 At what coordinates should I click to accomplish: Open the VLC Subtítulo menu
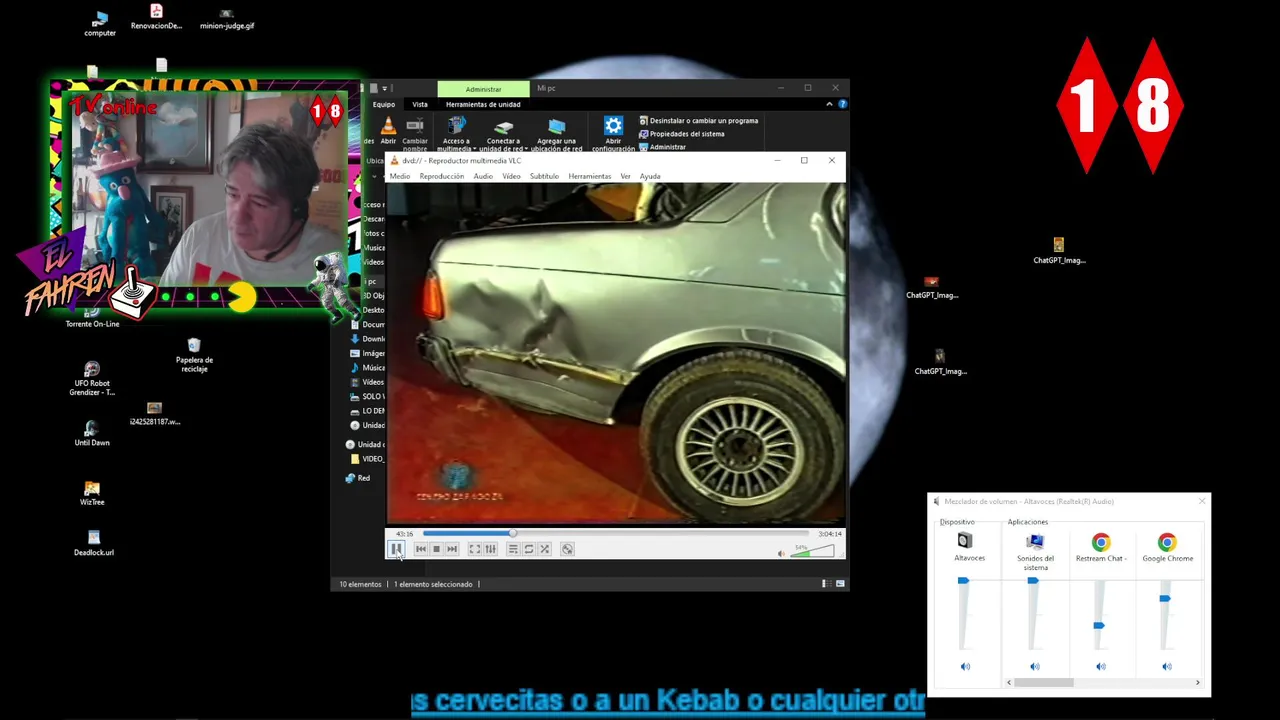click(544, 176)
